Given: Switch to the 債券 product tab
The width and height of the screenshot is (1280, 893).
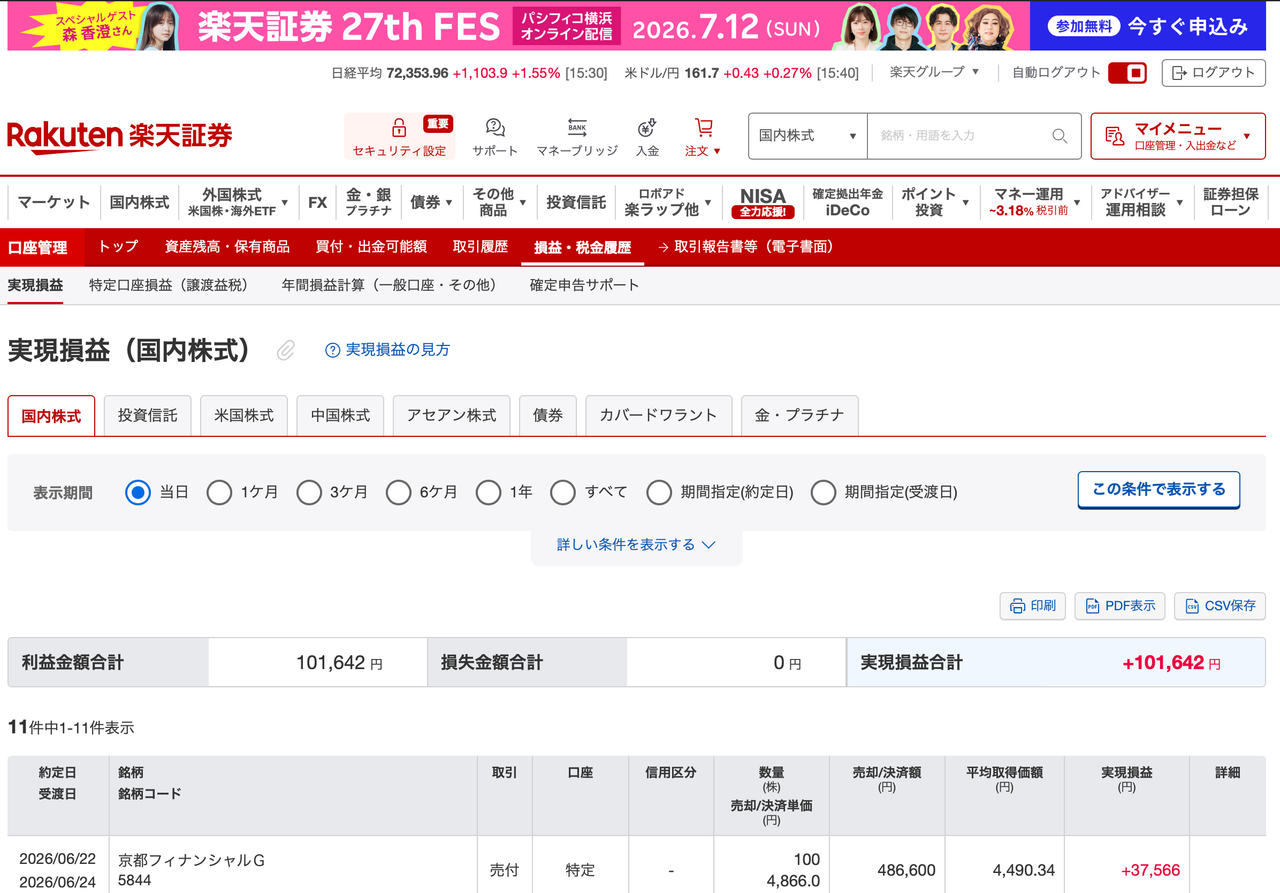Looking at the screenshot, I should point(548,415).
